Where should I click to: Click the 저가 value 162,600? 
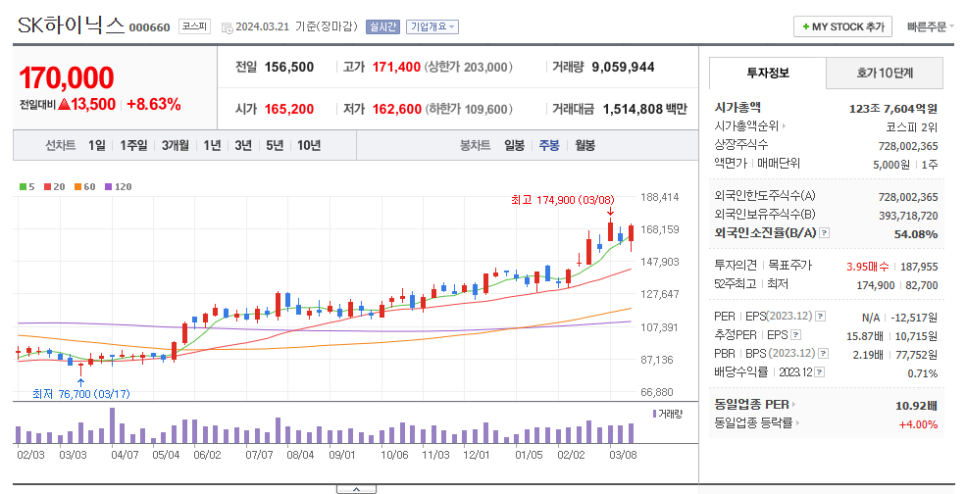tap(397, 109)
